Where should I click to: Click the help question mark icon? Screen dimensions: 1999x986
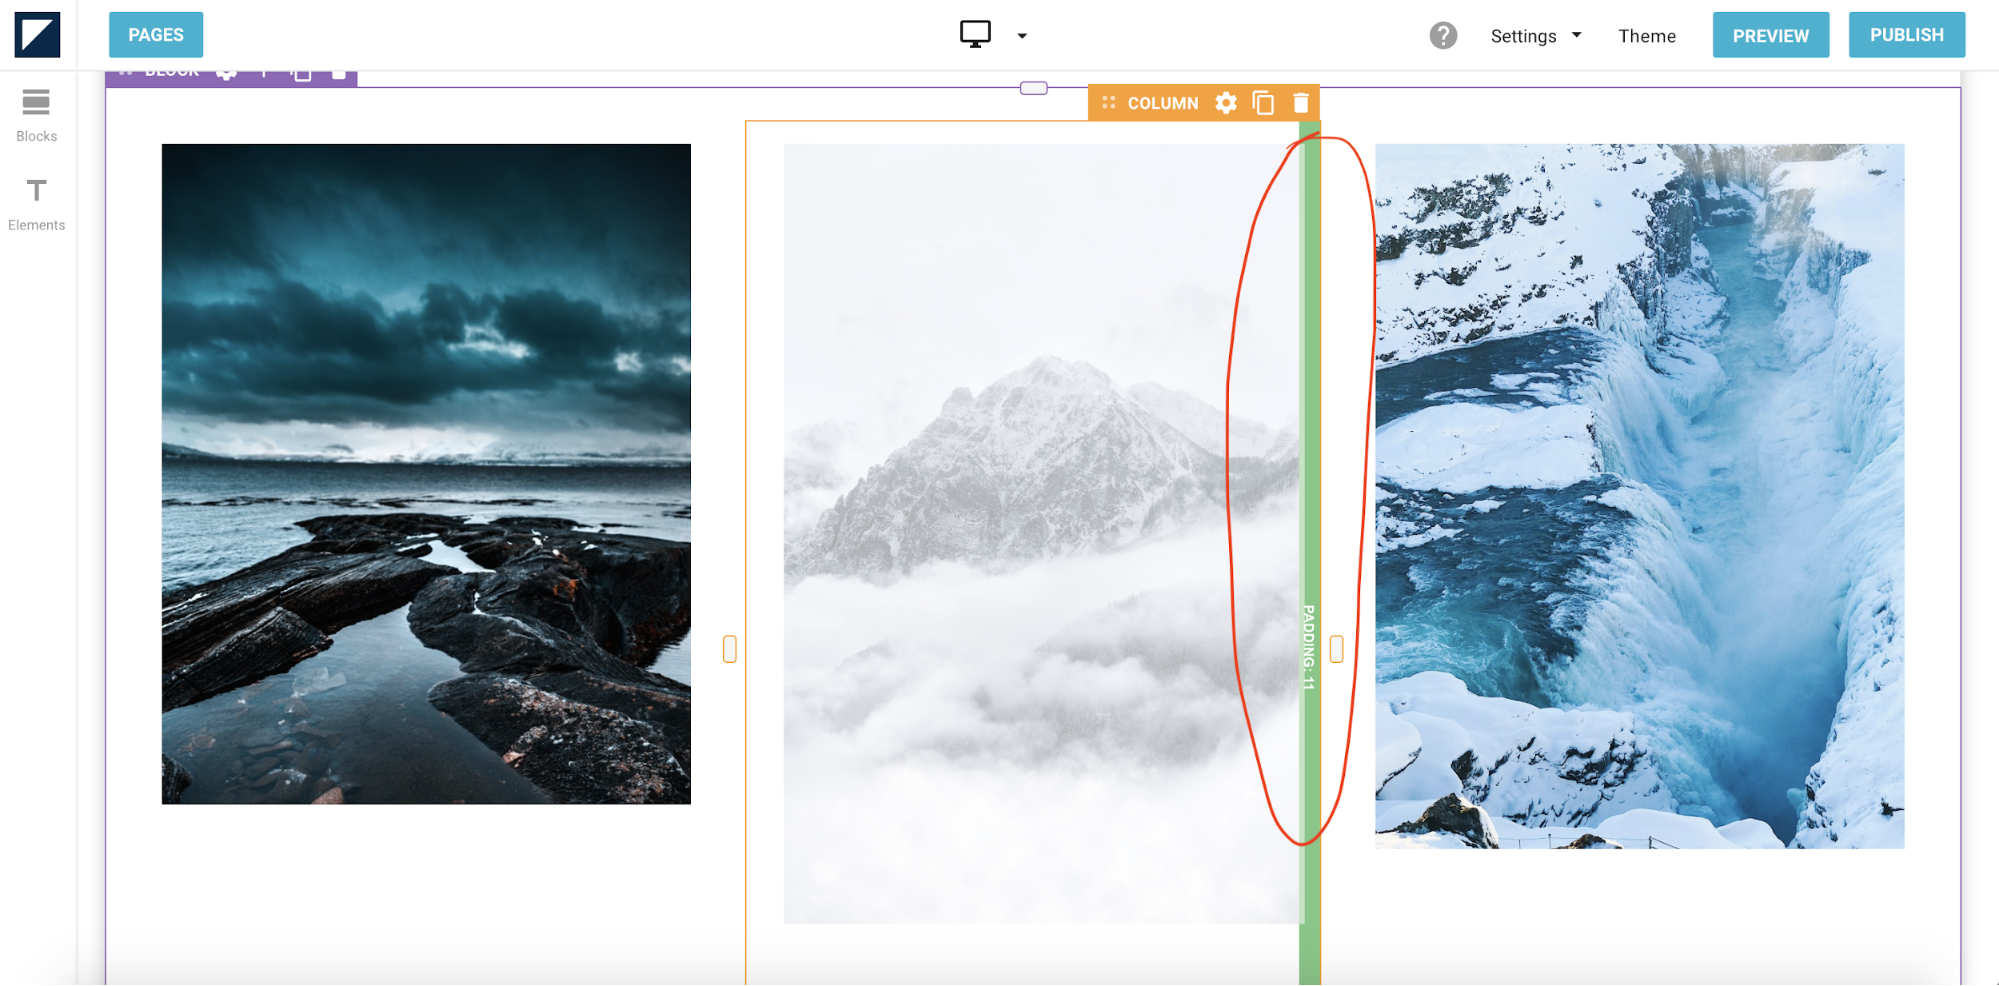click(x=1442, y=36)
